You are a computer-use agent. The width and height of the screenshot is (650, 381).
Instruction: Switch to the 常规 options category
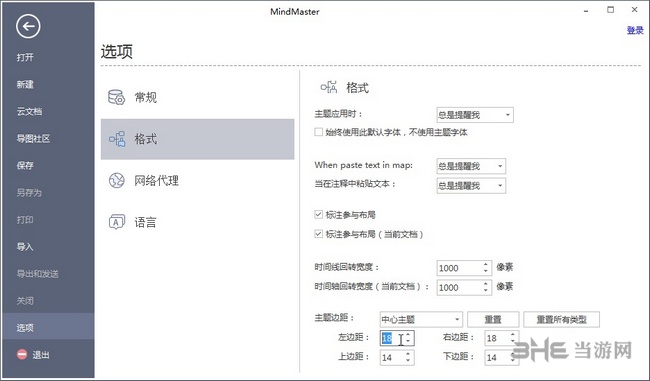tap(197, 97)
